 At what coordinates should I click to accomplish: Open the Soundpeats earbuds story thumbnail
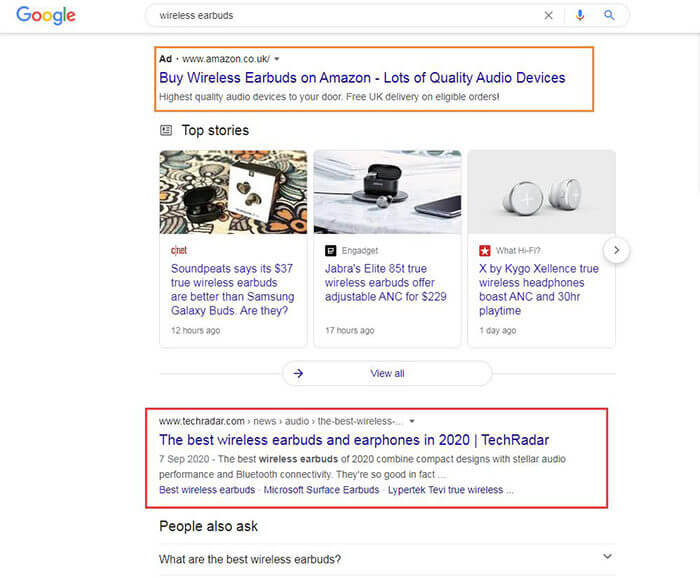[x=233, y=192]
